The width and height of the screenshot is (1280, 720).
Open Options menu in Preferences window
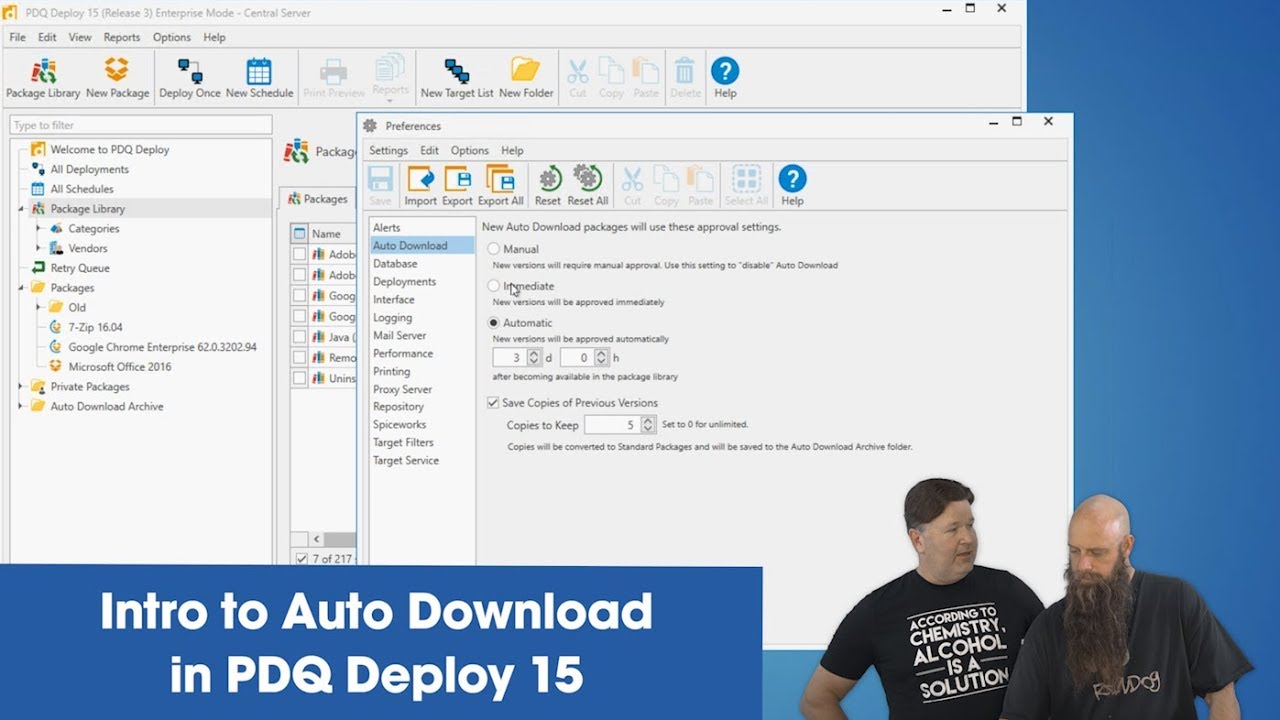469,150
